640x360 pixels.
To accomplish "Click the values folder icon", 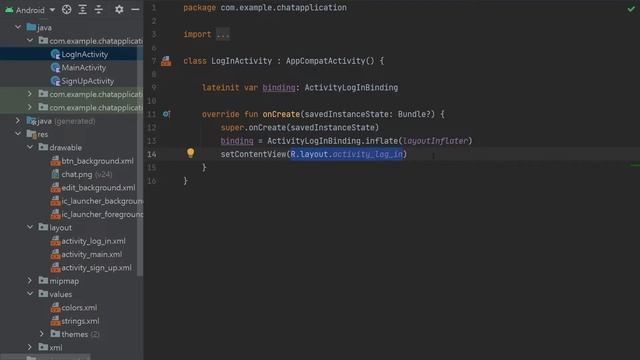I will click(x=43, y=293).
